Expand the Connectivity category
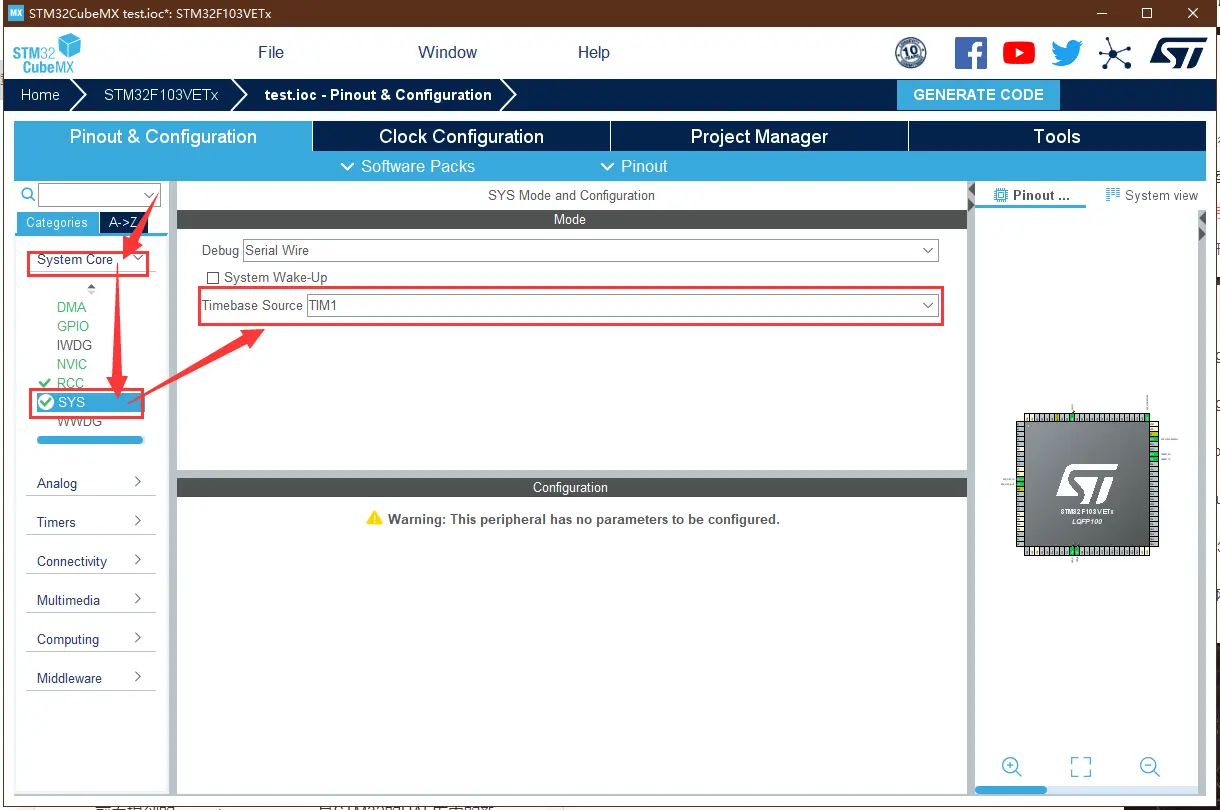The width and height of the screenshot is (1220, 810). tap(91, 561)
